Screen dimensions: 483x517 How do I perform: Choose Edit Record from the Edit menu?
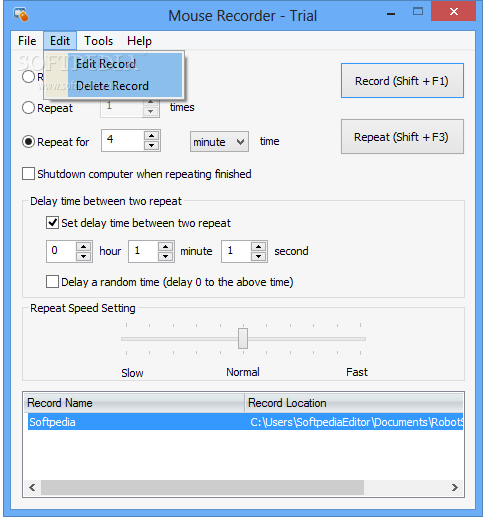[114, 64]
